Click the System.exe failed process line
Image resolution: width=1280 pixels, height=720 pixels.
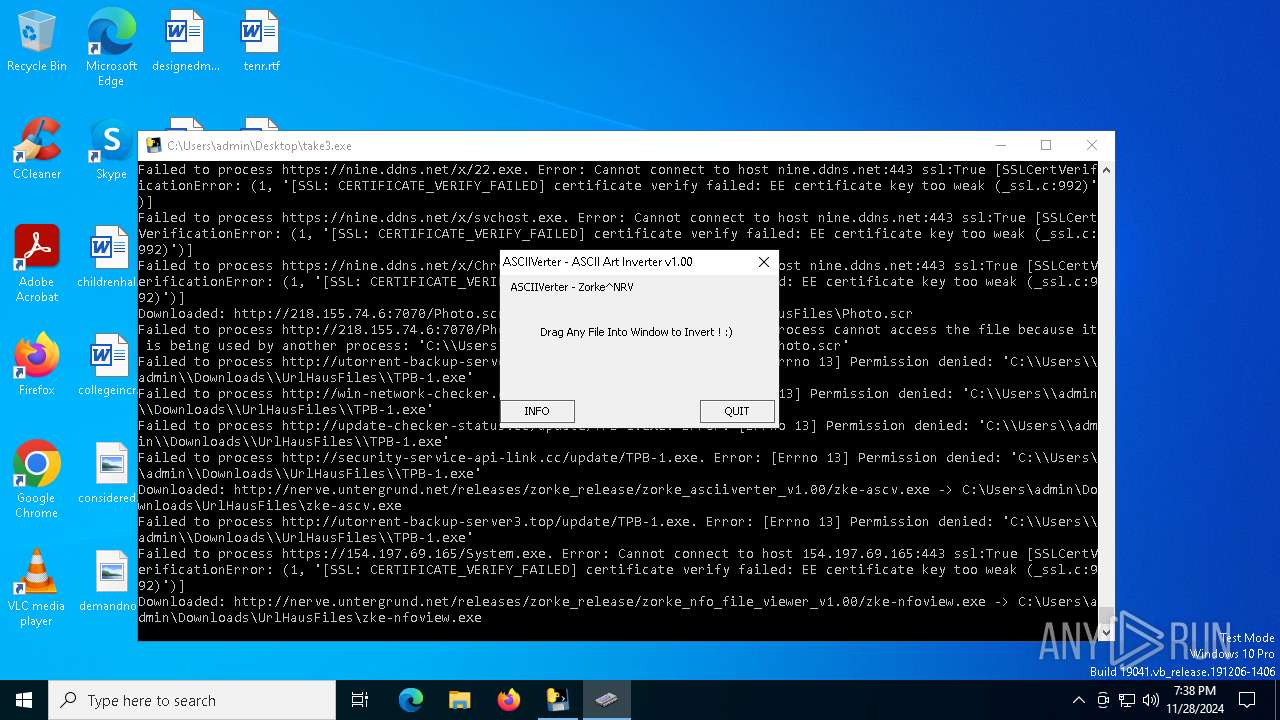pyautogui.click(x=617, y=570)
